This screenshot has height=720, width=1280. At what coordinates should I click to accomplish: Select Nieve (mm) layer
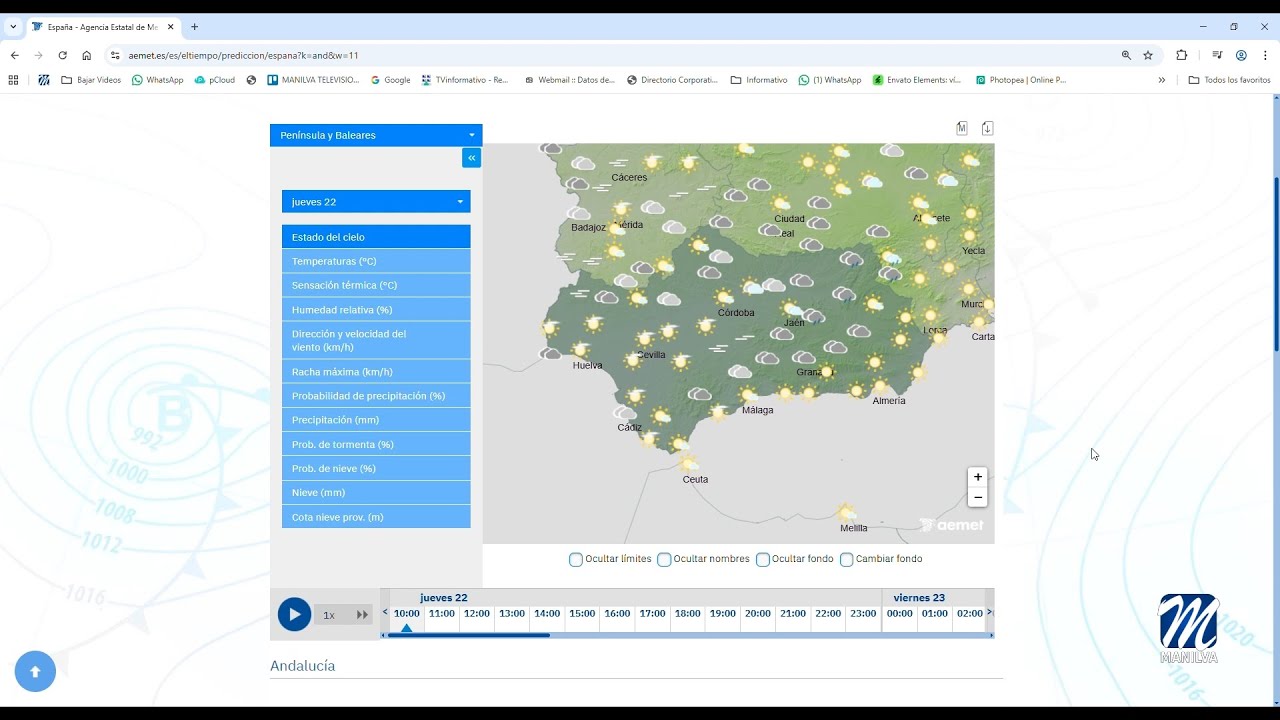click(x=376, y=493)
